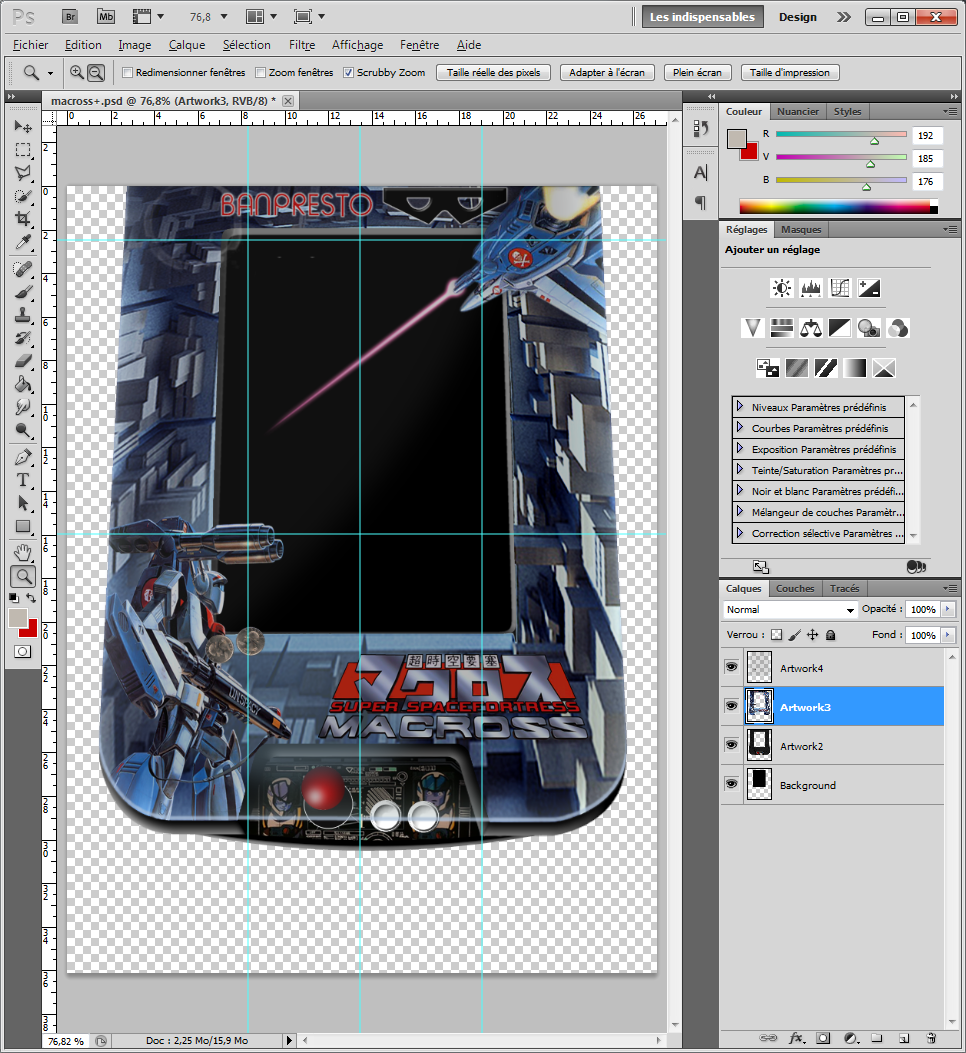Viewport: 966px width, 1053px height.
Task: Click the Ajouter un masque de fusion icon
Action: pyautogui.click(x=824, y=1038)
